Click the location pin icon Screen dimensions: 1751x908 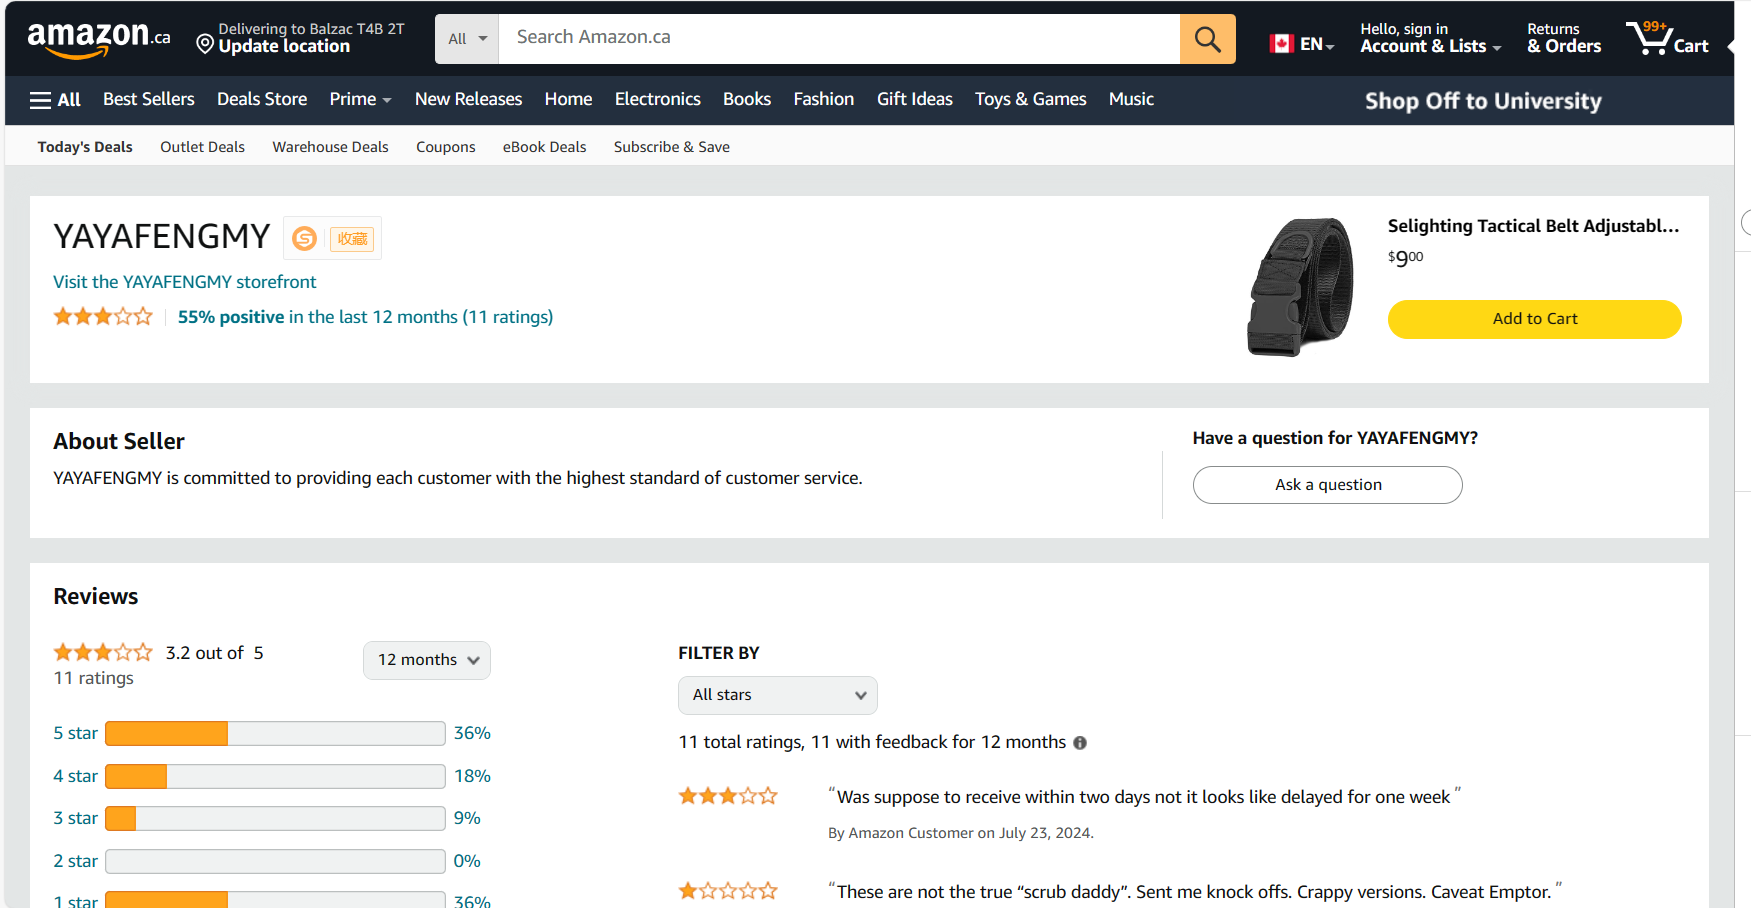[205, 44]
